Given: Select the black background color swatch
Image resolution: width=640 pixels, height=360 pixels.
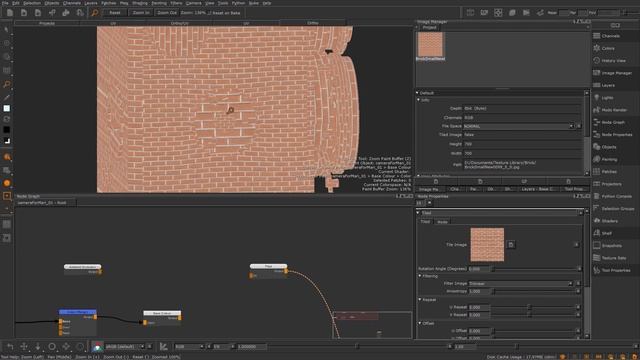Looking at the screenshot, I should (x=7, y=129).
